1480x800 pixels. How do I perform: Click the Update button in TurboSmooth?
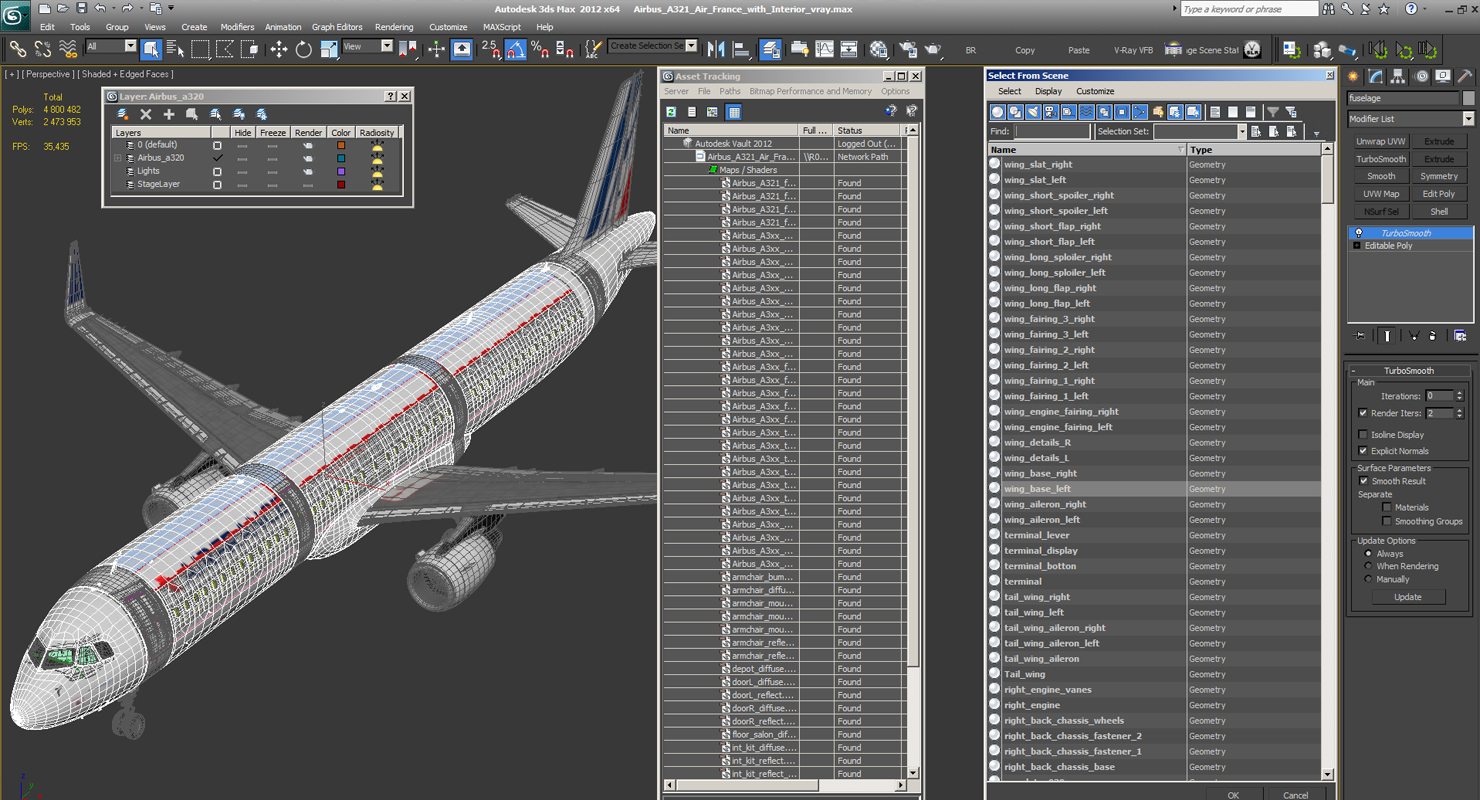click(1408, 597)
